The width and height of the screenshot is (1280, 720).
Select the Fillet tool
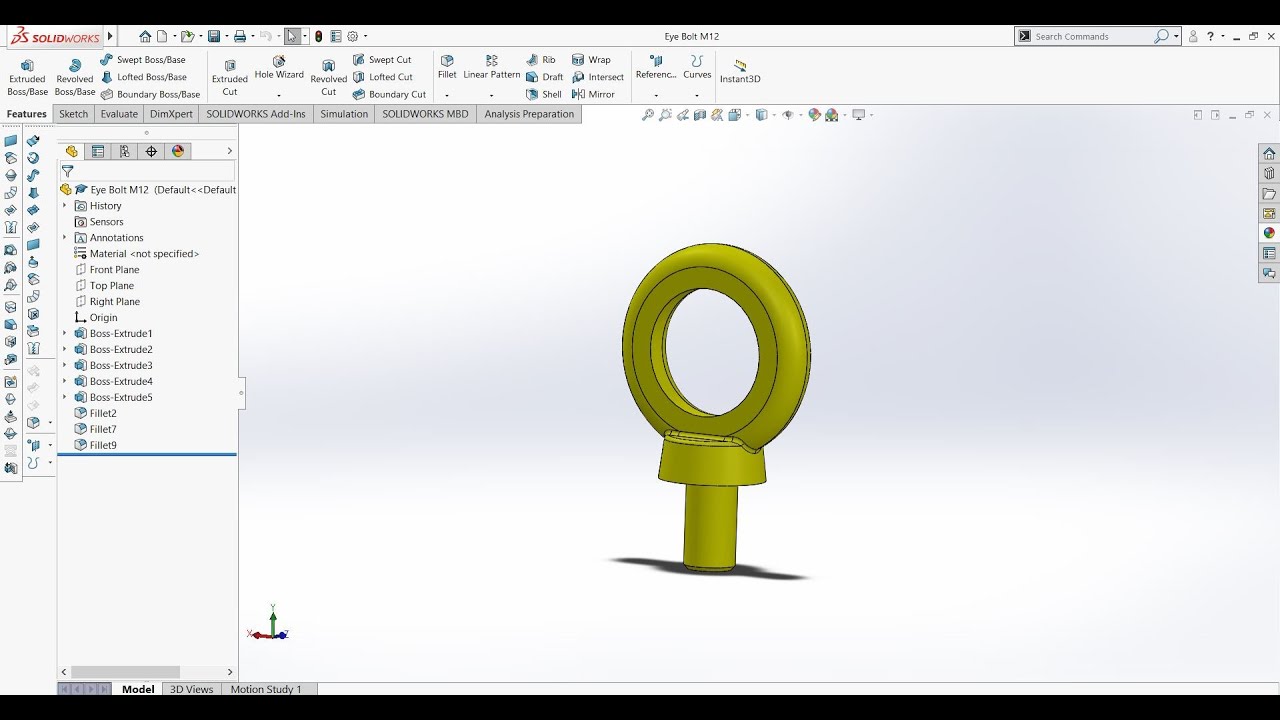pyautogui.click(x=447, y=67)
